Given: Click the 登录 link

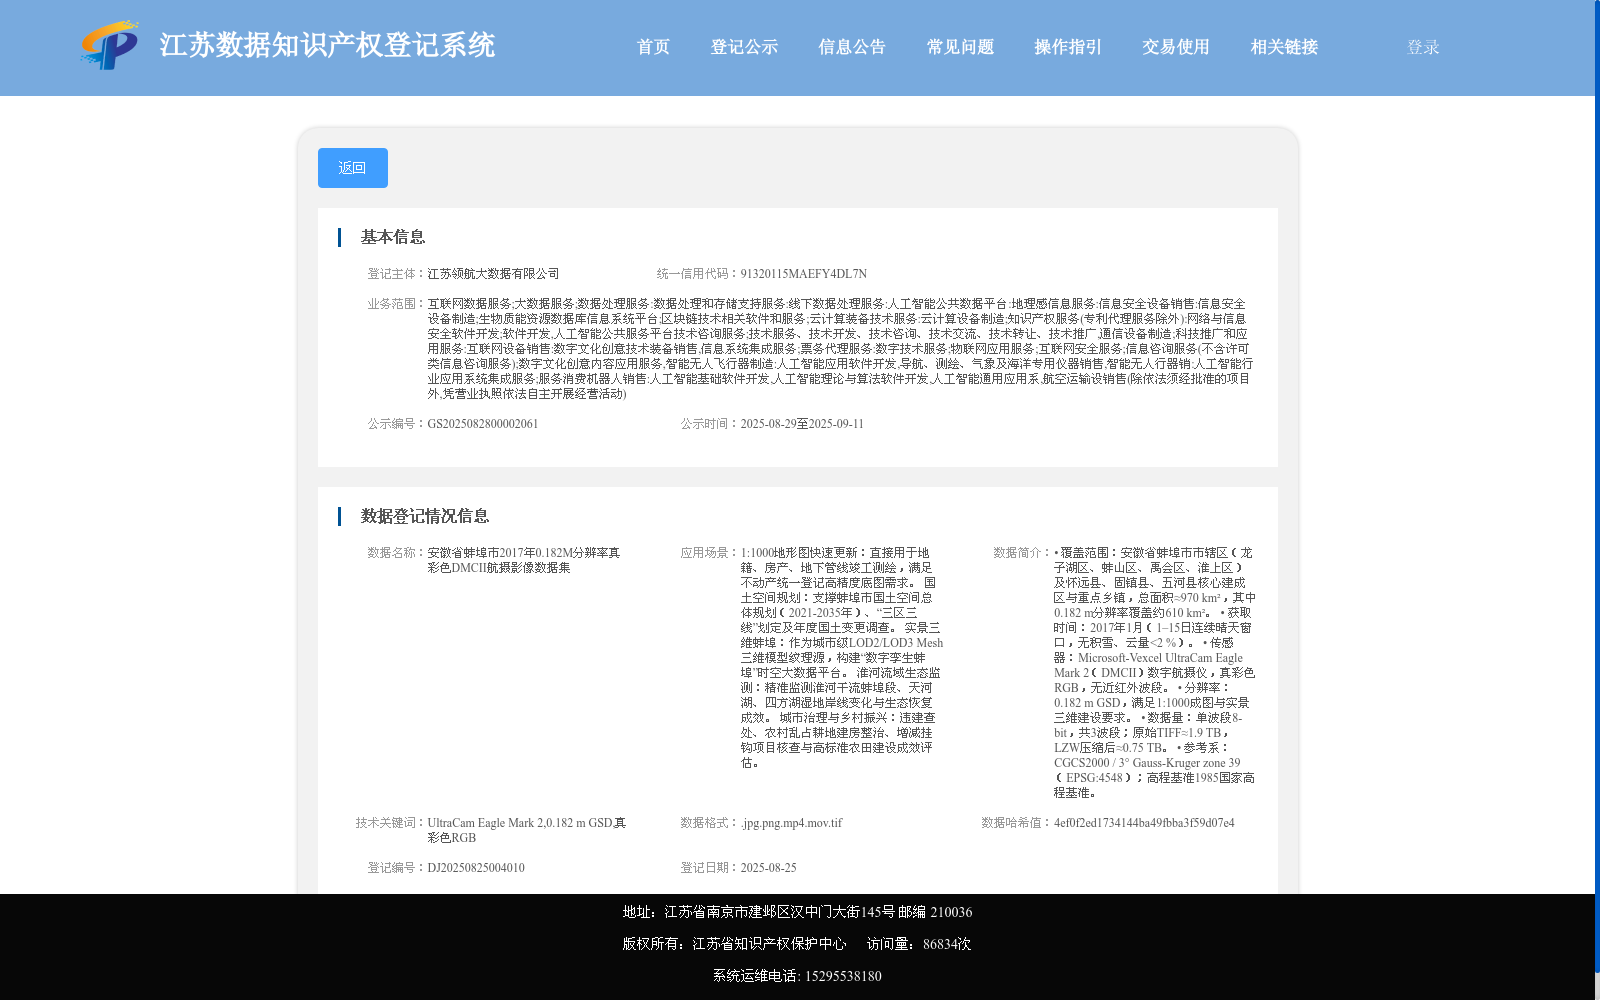Looking at the screenshot, I should tap(1423, 47).
